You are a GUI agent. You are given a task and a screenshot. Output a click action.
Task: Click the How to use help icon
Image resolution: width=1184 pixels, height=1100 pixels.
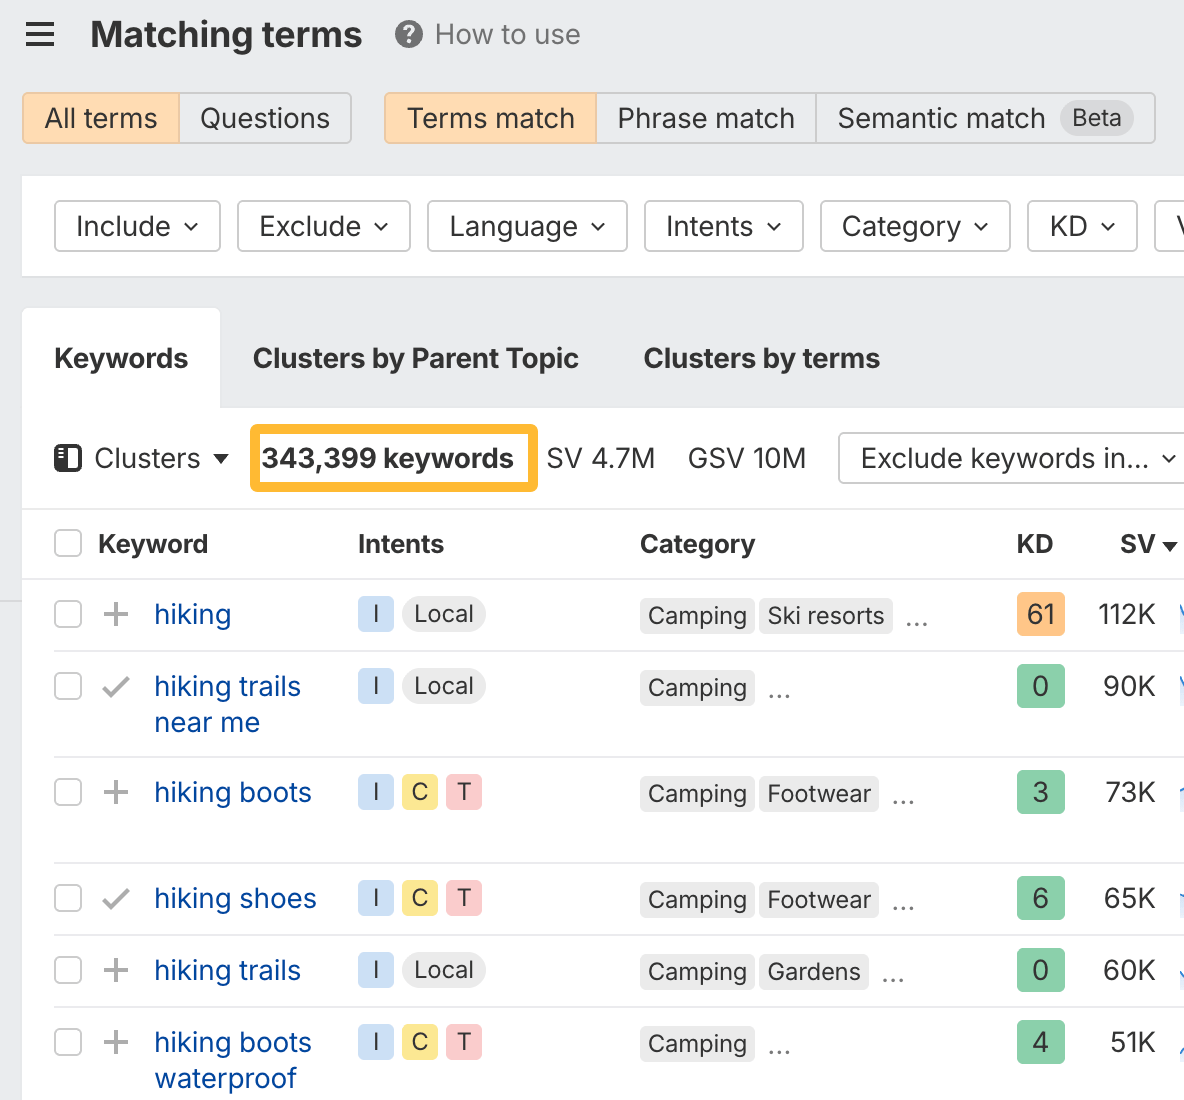[409, 35]
